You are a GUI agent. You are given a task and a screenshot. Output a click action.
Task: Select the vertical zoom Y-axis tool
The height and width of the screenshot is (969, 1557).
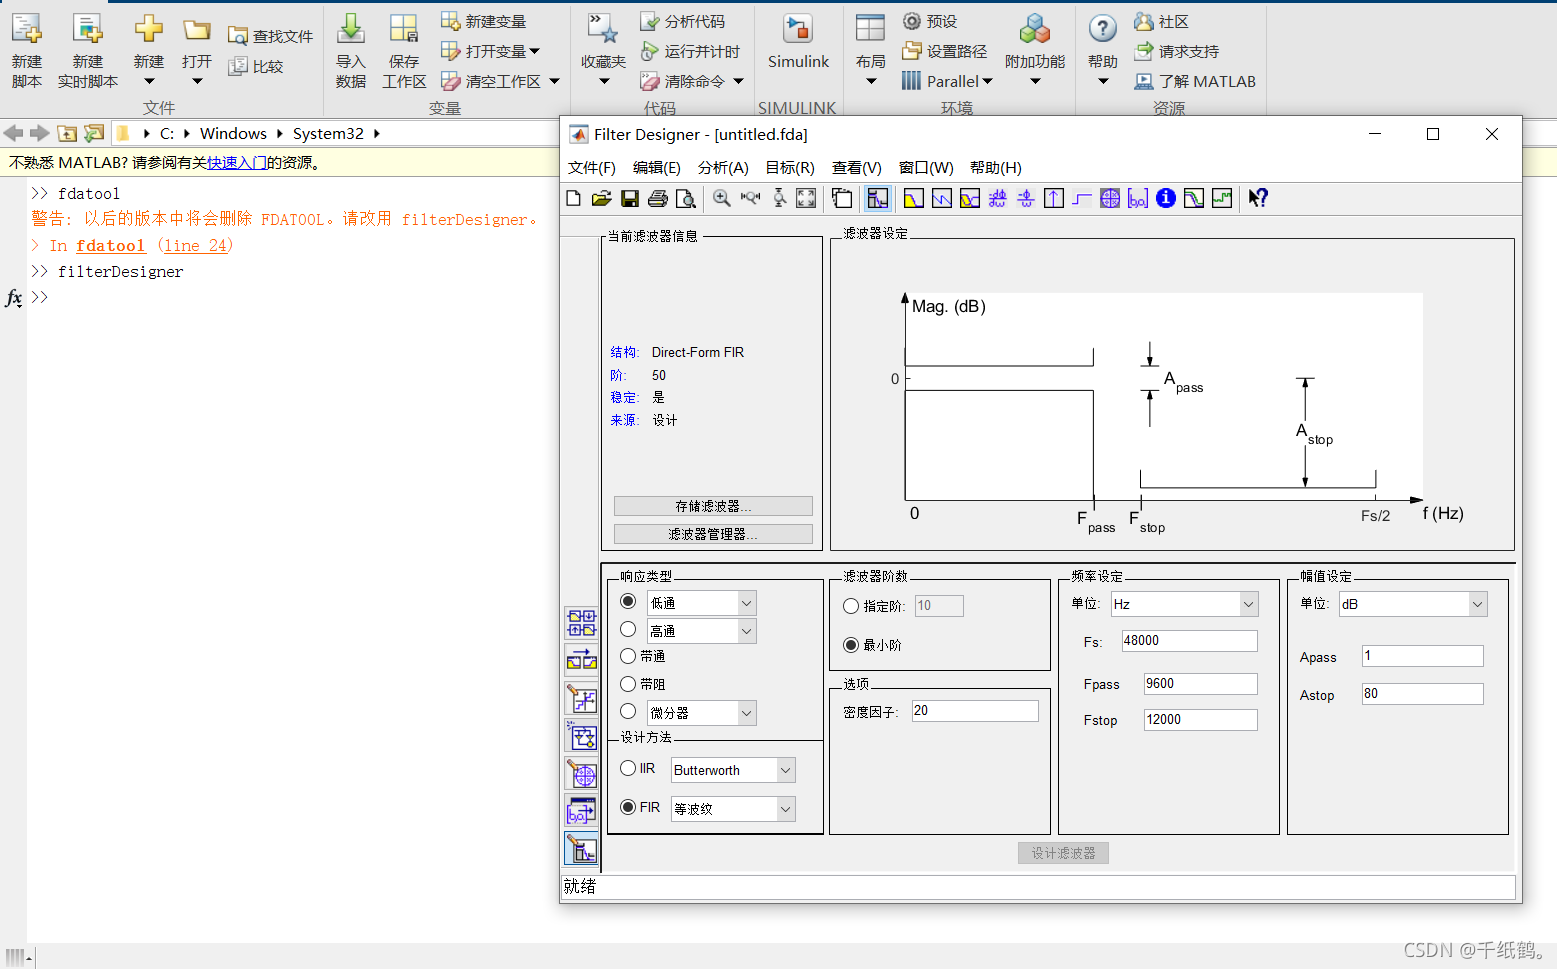point(778,198)
